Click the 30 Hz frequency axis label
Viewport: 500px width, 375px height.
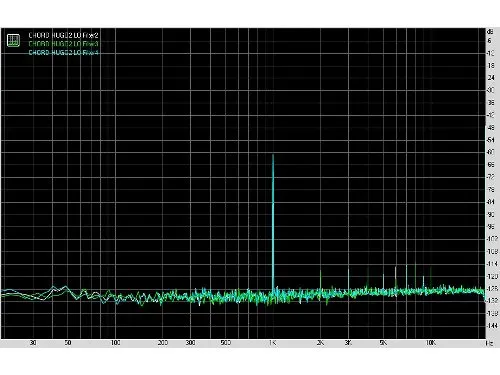coord(33,343)
